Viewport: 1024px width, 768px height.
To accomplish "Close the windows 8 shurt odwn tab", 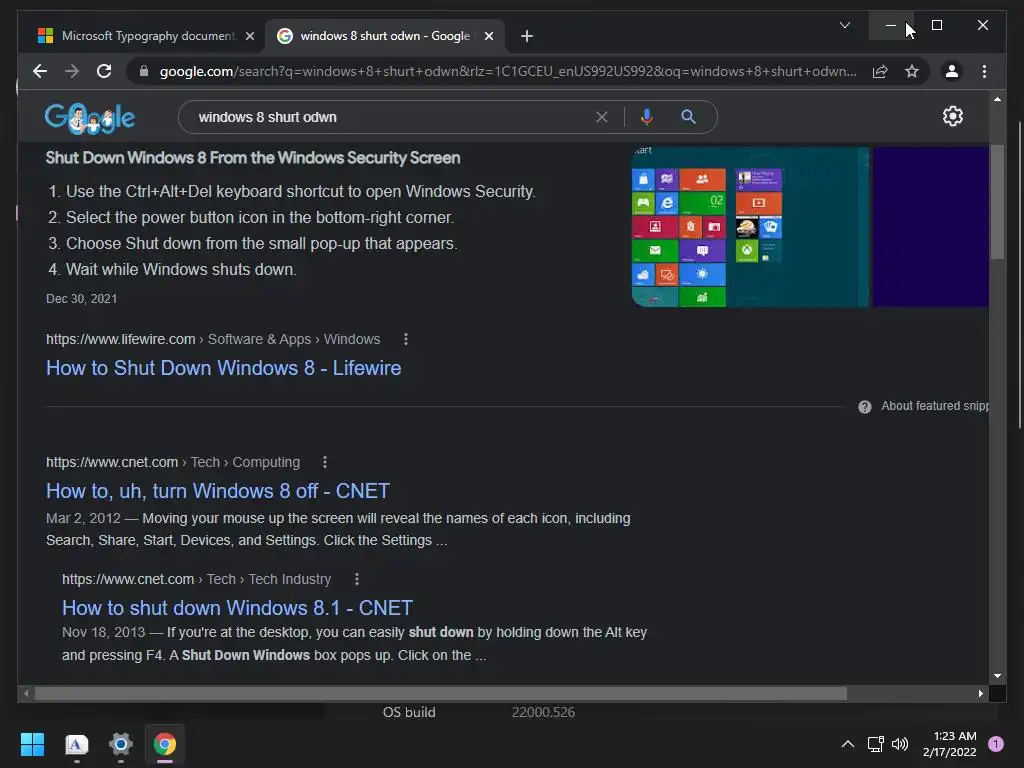I will click(488, 36).
